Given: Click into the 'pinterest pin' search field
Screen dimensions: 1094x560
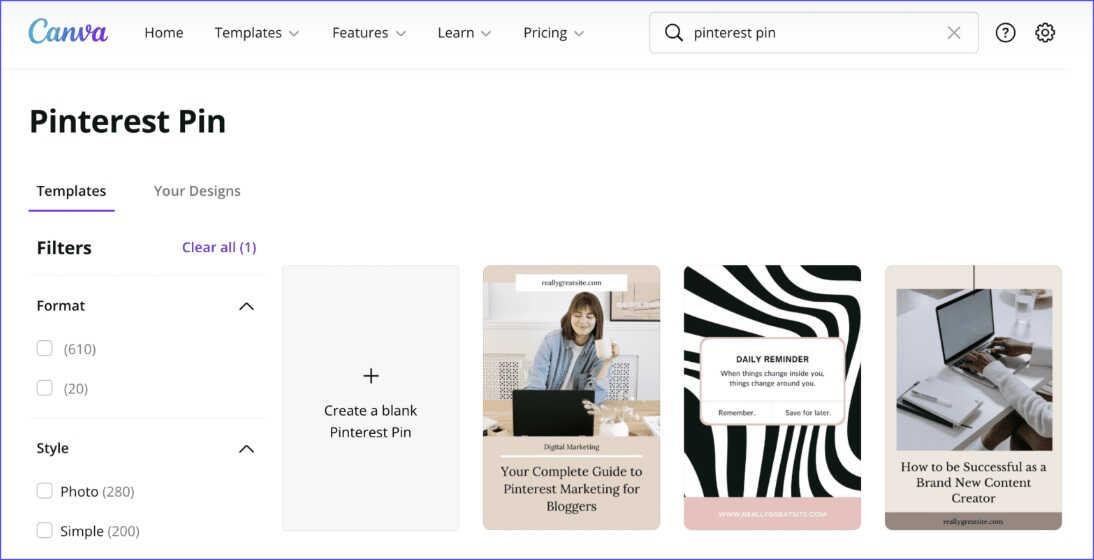Looking at the screenshot, I should (814, 33).
